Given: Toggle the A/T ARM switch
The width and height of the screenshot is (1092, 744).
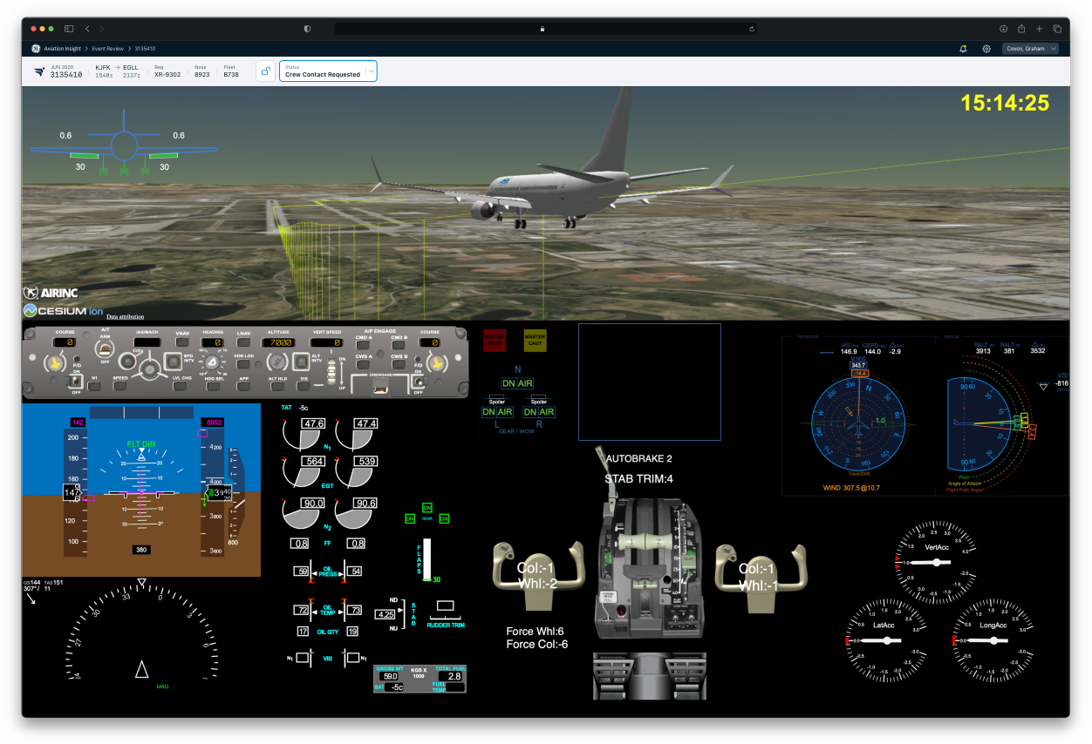Looking at the screenshot, I should point(104,347).
